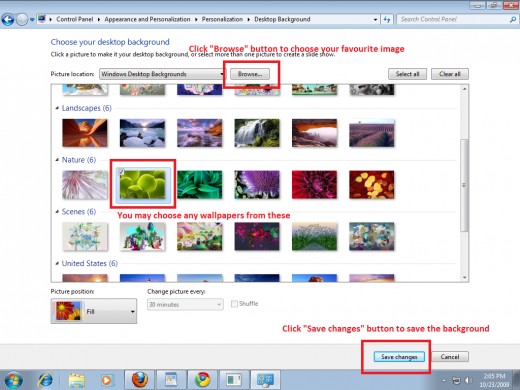Image resolution: width=520 pixels, height=390 pixels.
Task: Collapse the Landscapes group
Action: (x=57, y=108)
